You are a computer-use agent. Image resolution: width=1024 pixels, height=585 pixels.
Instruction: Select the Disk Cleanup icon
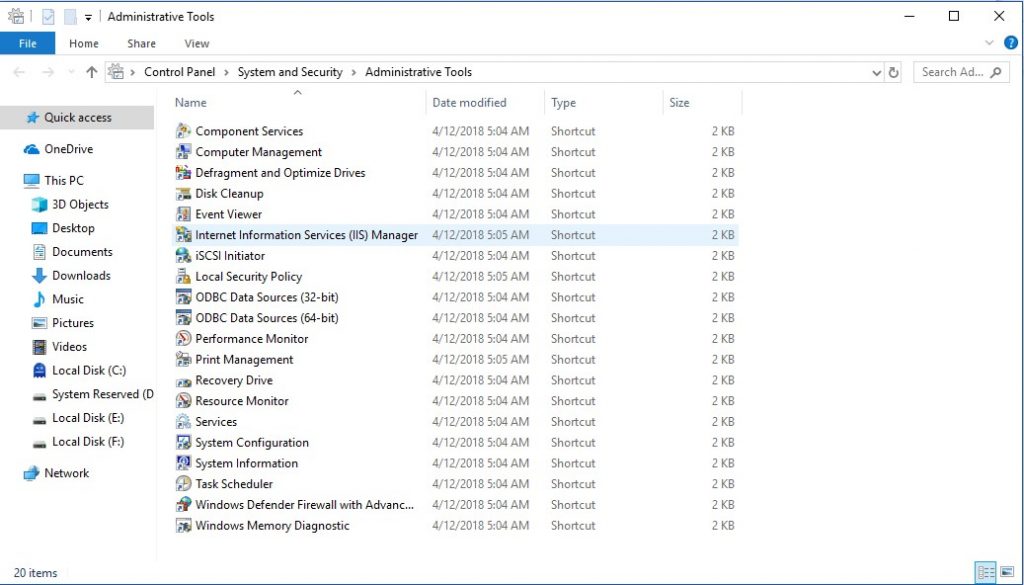(184, 194)
